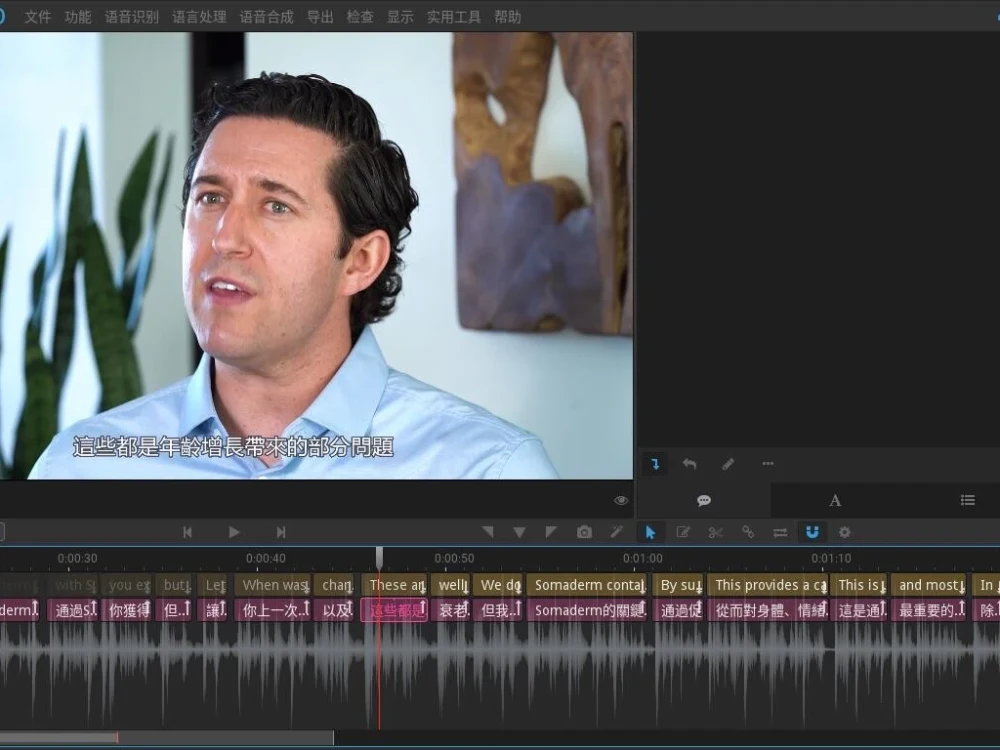
Task: Toggle the eye visibility icon under video
Action: pos(621,501)
